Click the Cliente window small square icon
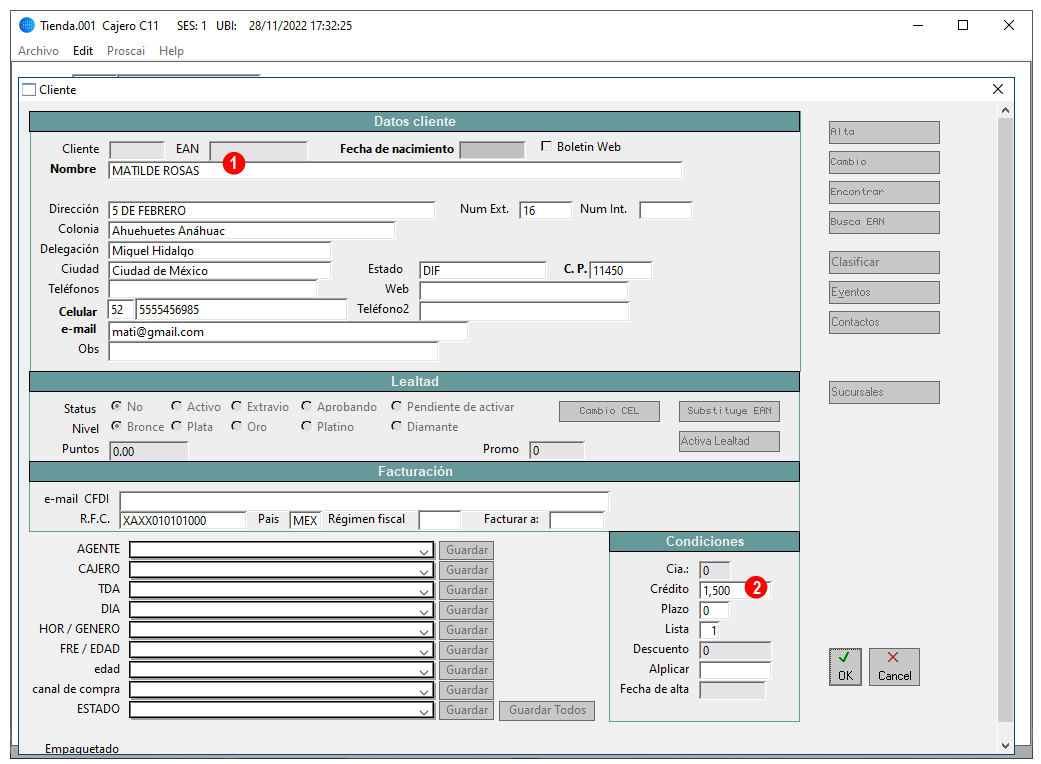This screenshot has height=764, width=1041. (x=29, y=90)
